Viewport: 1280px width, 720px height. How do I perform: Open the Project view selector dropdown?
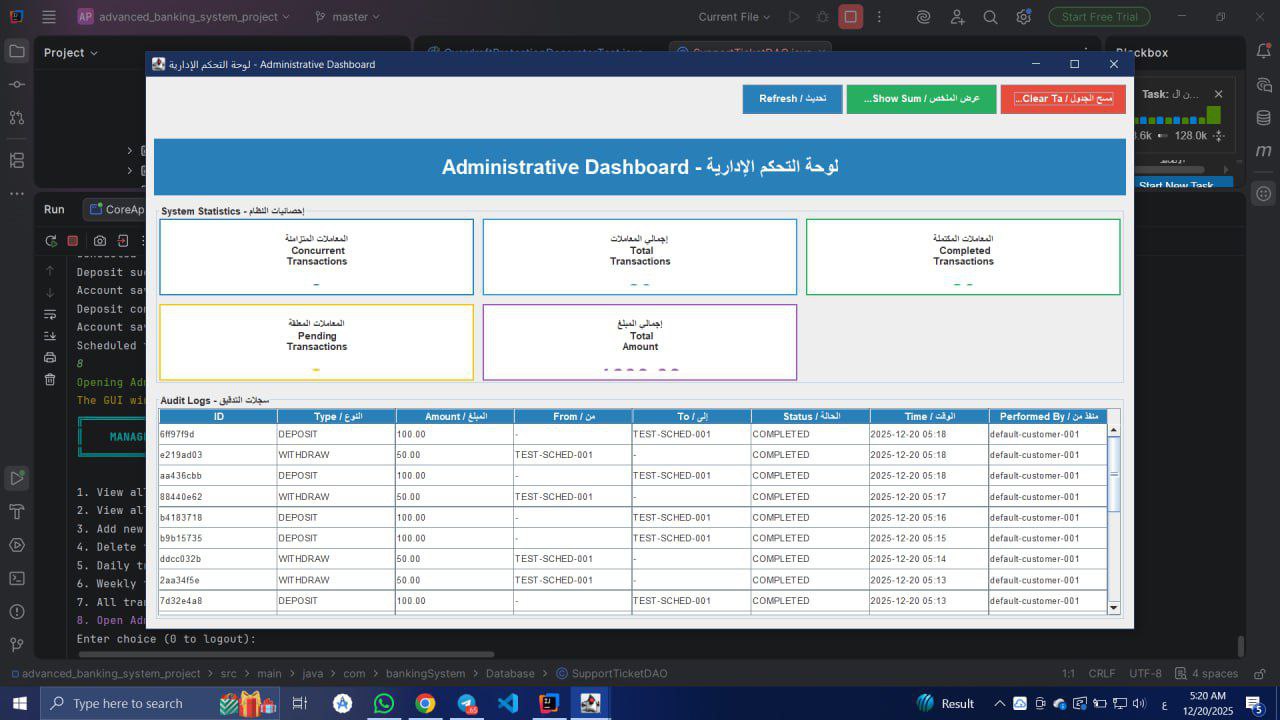point(71,53)
